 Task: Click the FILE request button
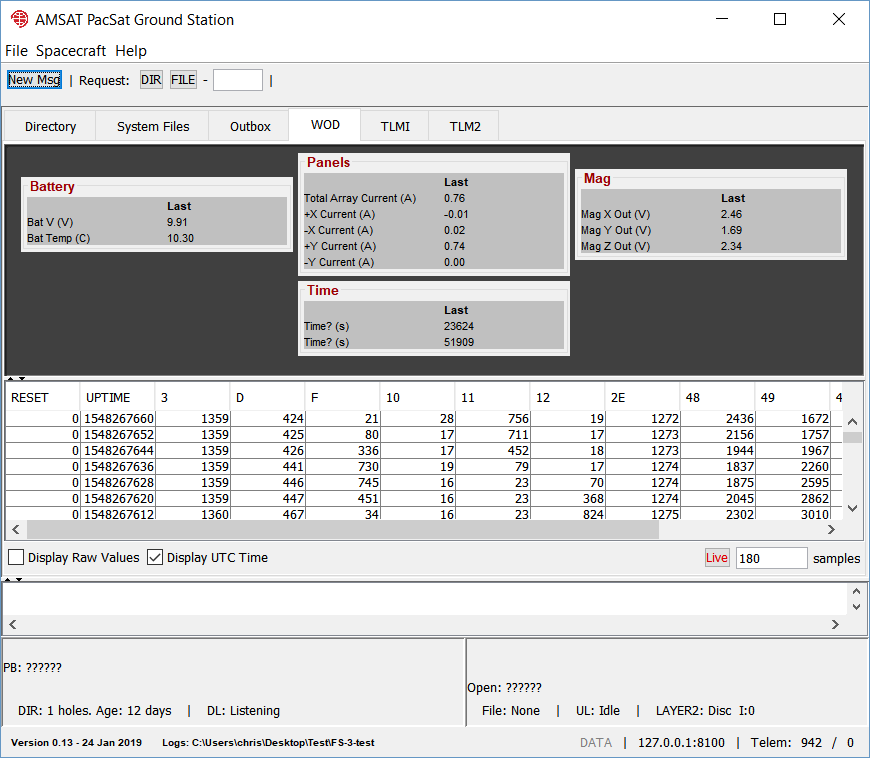(x=183, y=80)
